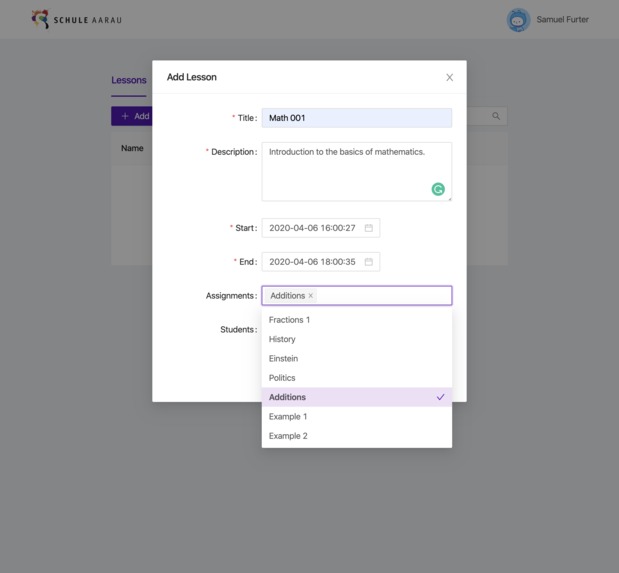The image size is (619, 573).
Task: Focus the Assignments multi-select box
Action: point(356,296)
